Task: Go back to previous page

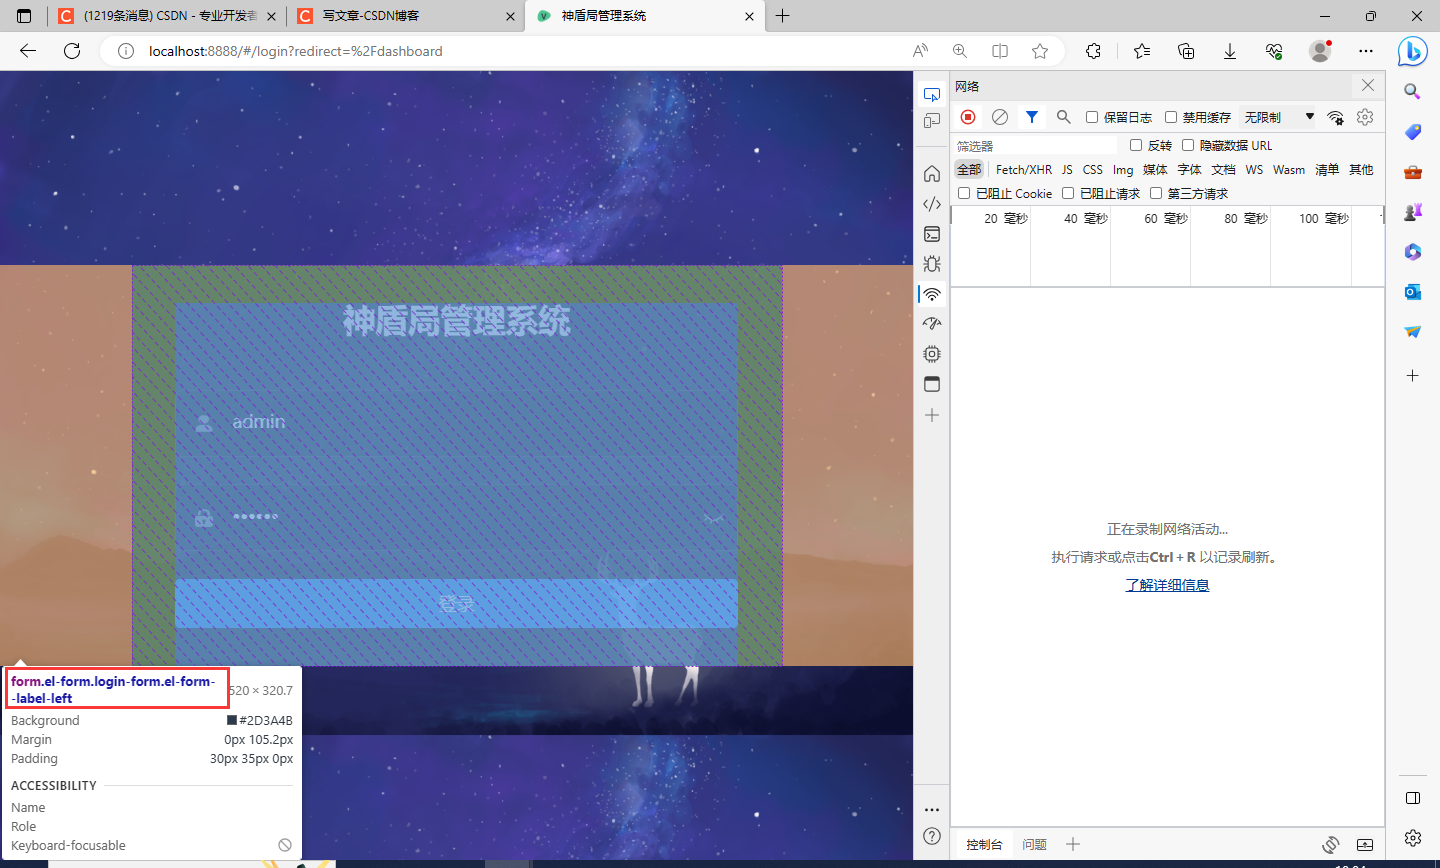Action: tap(28, 51)
